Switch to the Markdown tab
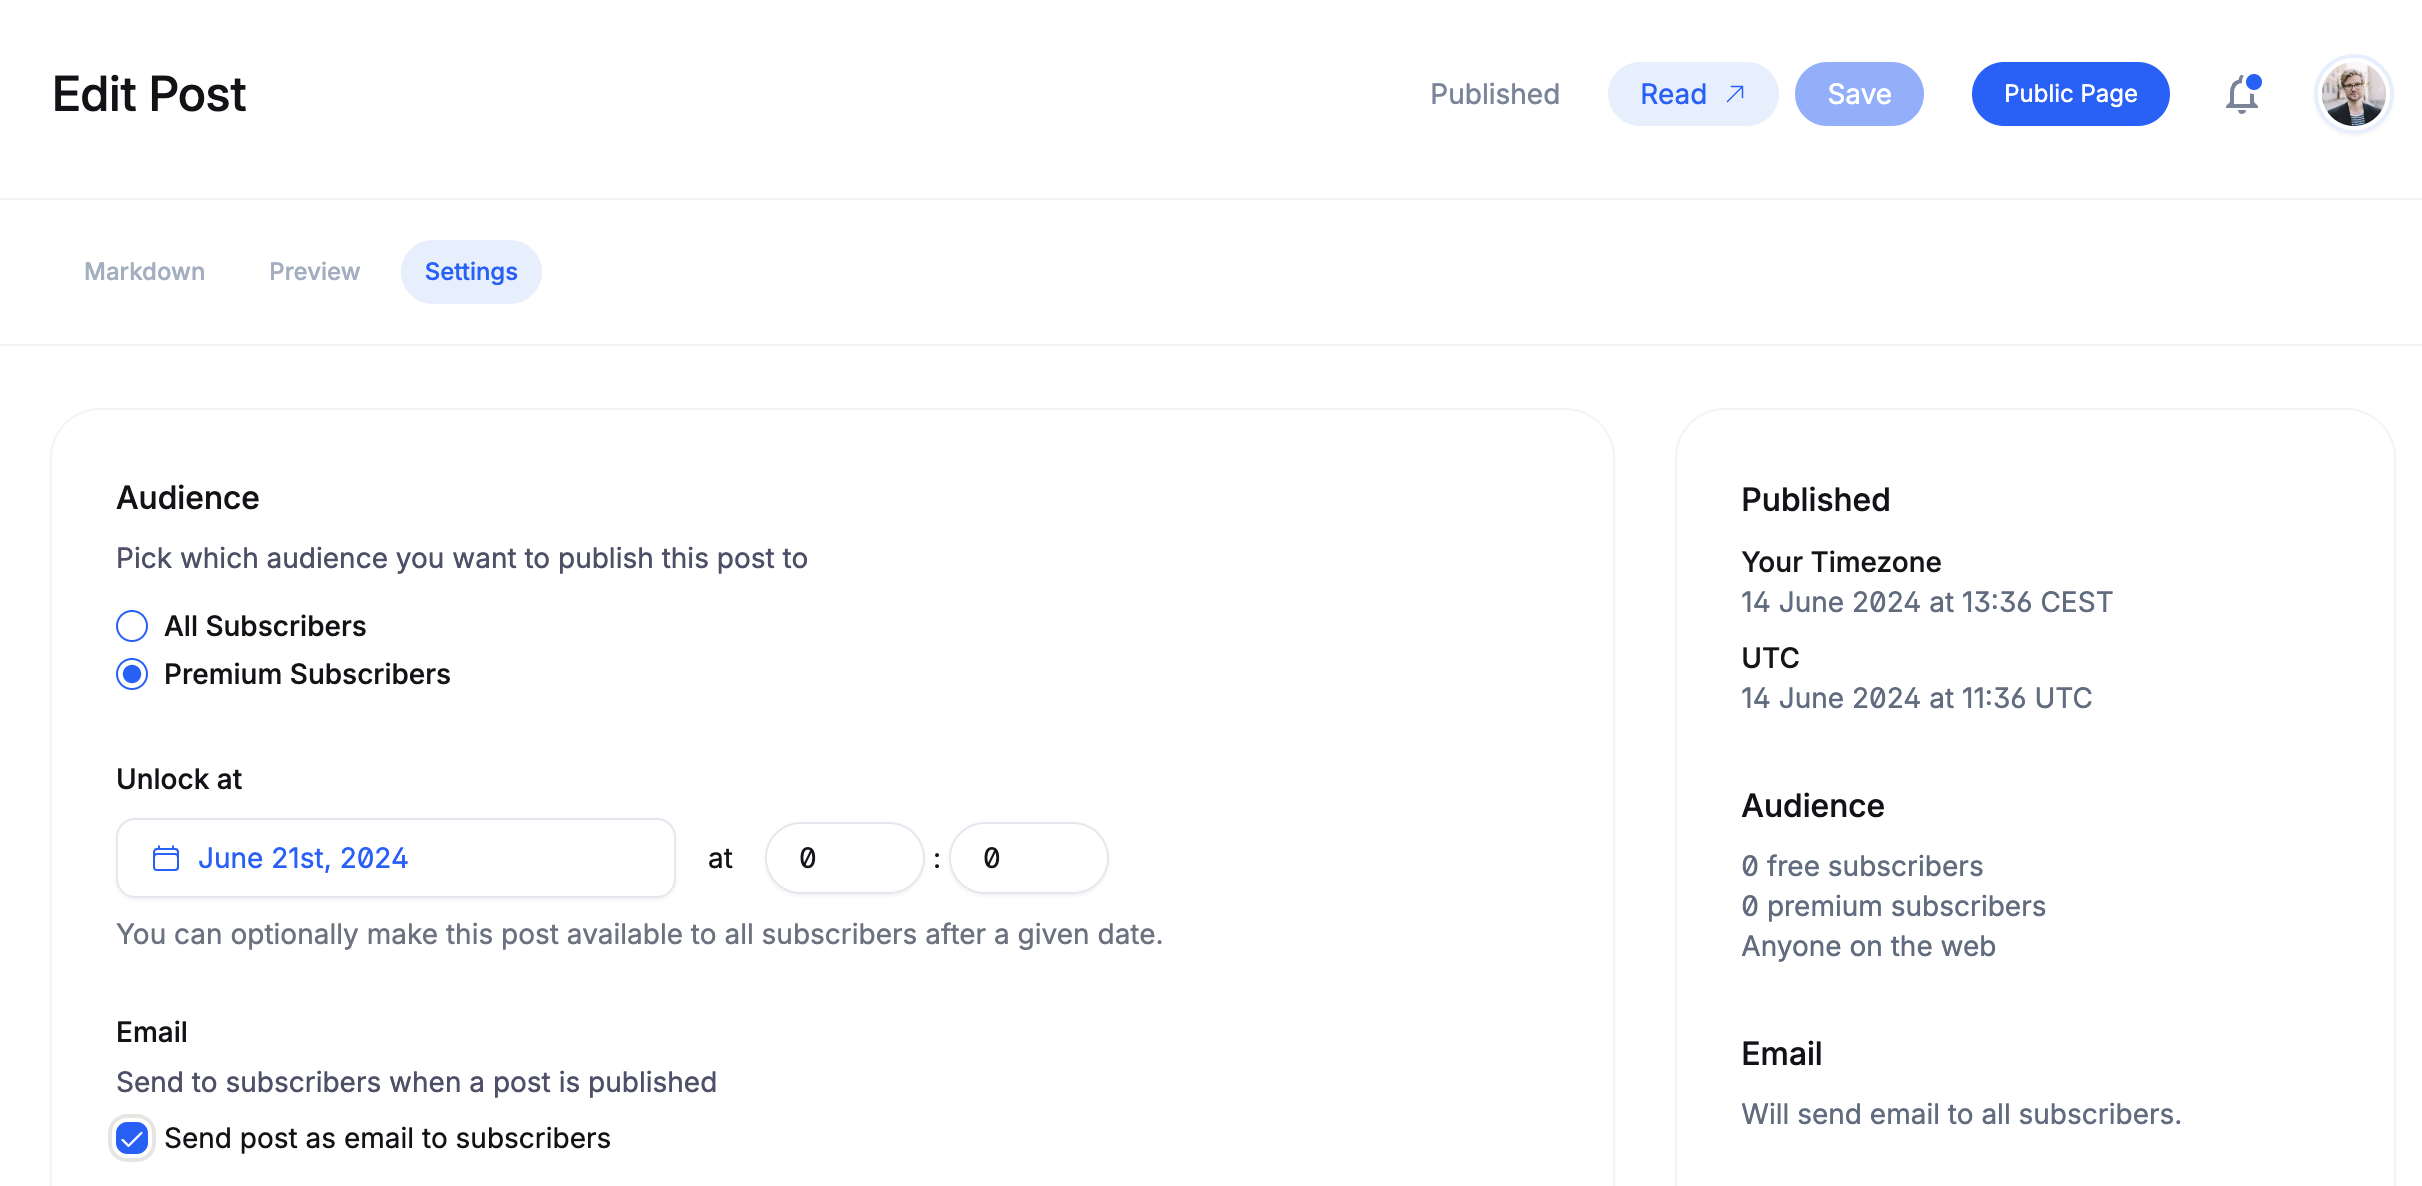This screenshot has height=1186, width=2422. click(x=144, y=271)
